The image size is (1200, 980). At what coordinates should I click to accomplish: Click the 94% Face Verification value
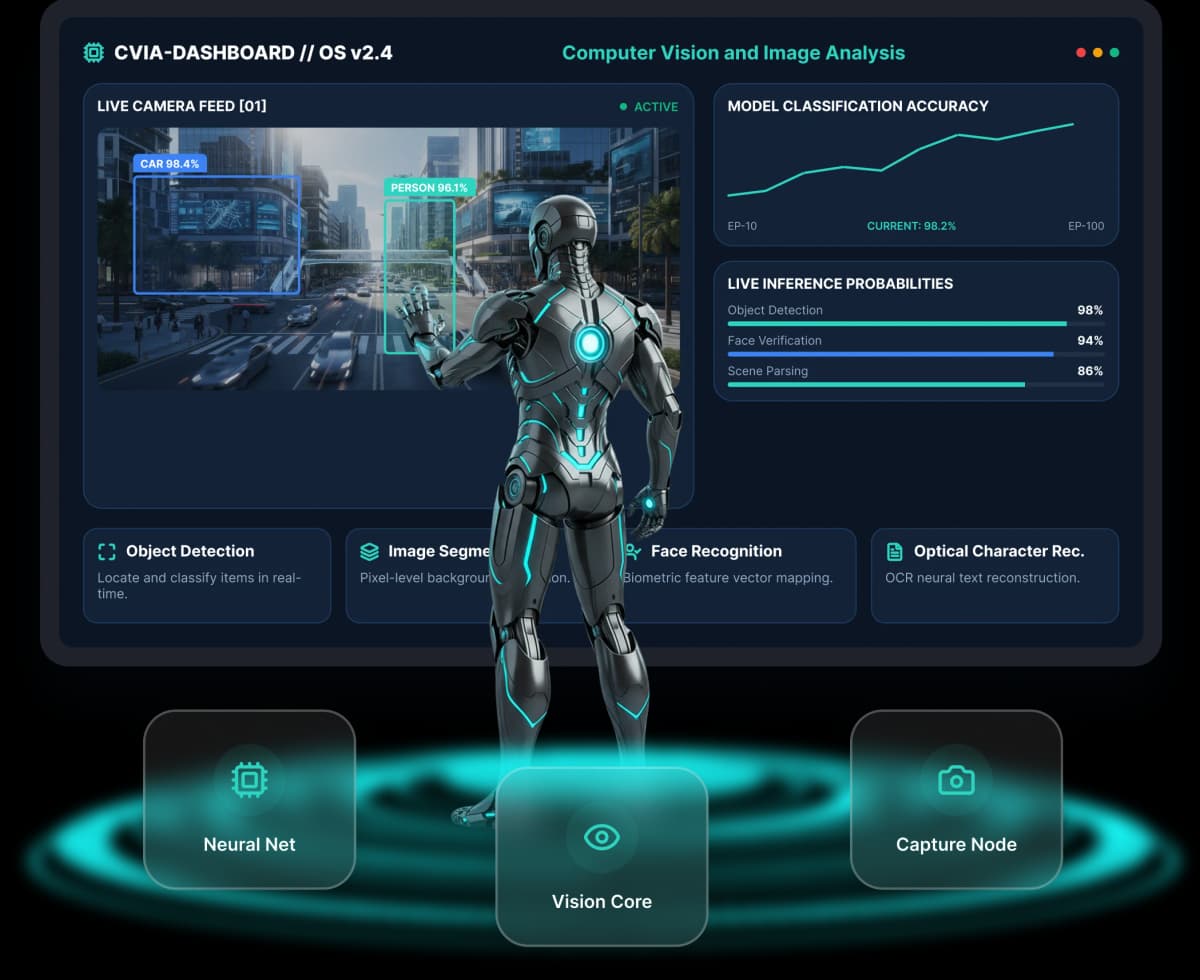1090,340
